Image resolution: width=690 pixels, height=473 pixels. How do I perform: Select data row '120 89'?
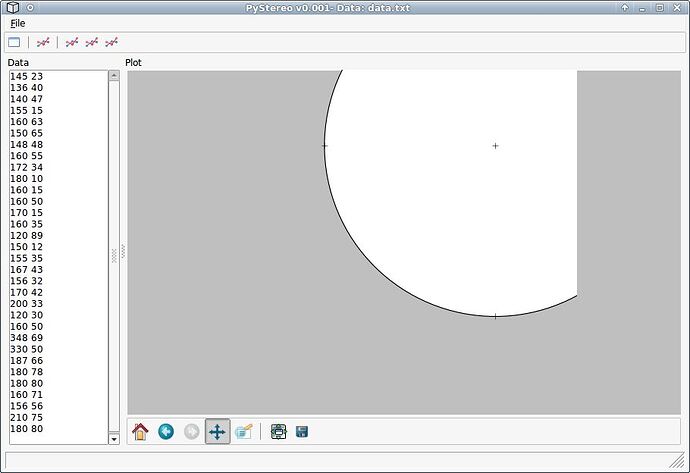[59, 236]
